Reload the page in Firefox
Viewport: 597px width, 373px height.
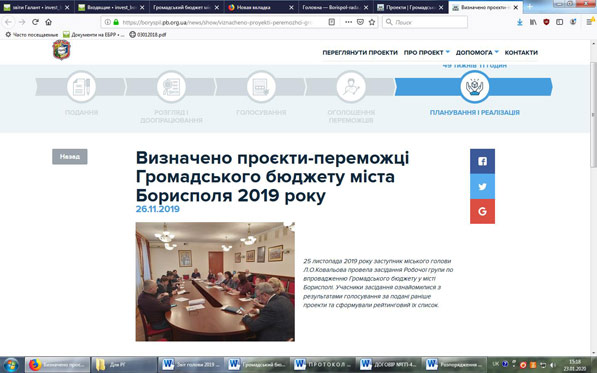coord(35,22)
